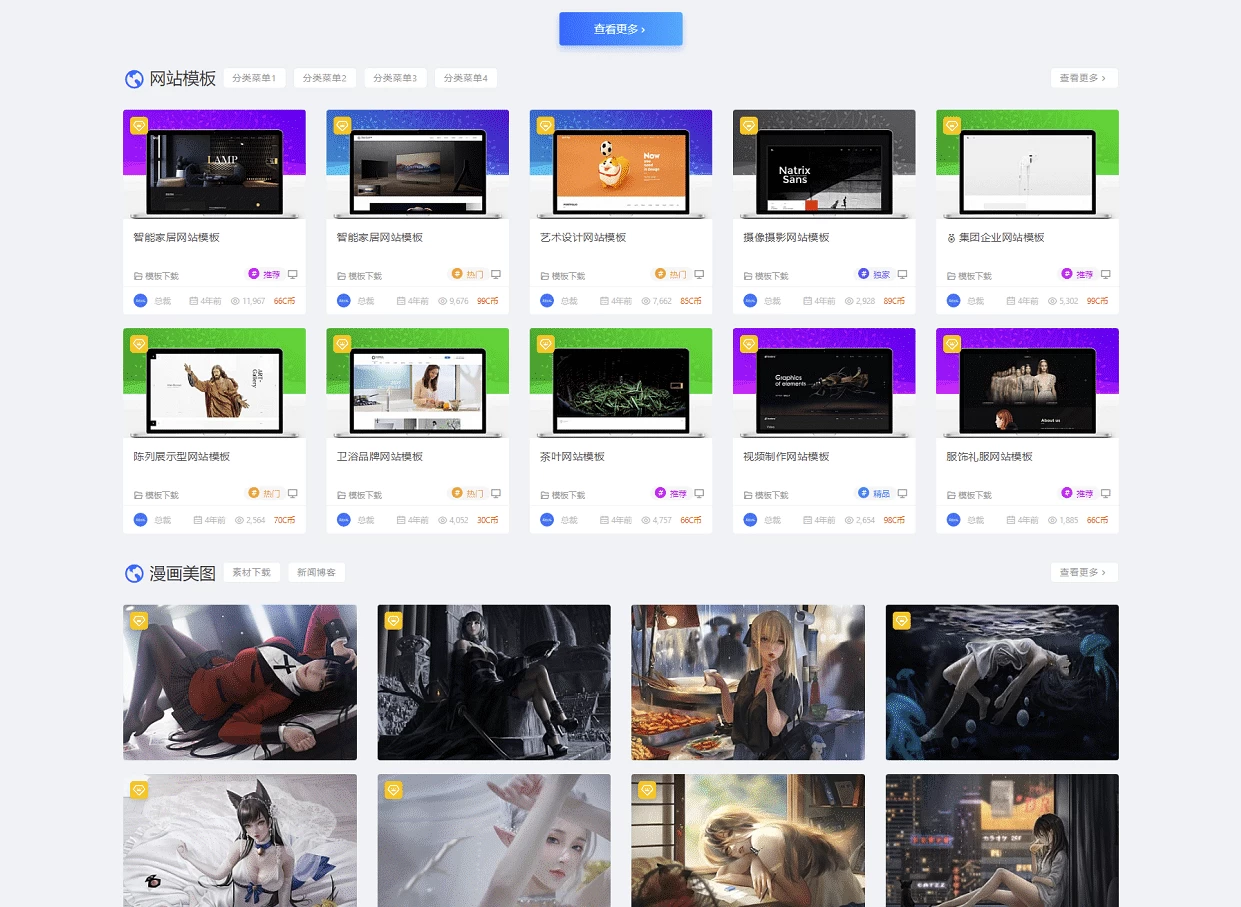Click the globe icon beside 漫画美图 heading
The height and width of the screenshot is (907, 1241).
pyautogui.click(x=134, y=573)
